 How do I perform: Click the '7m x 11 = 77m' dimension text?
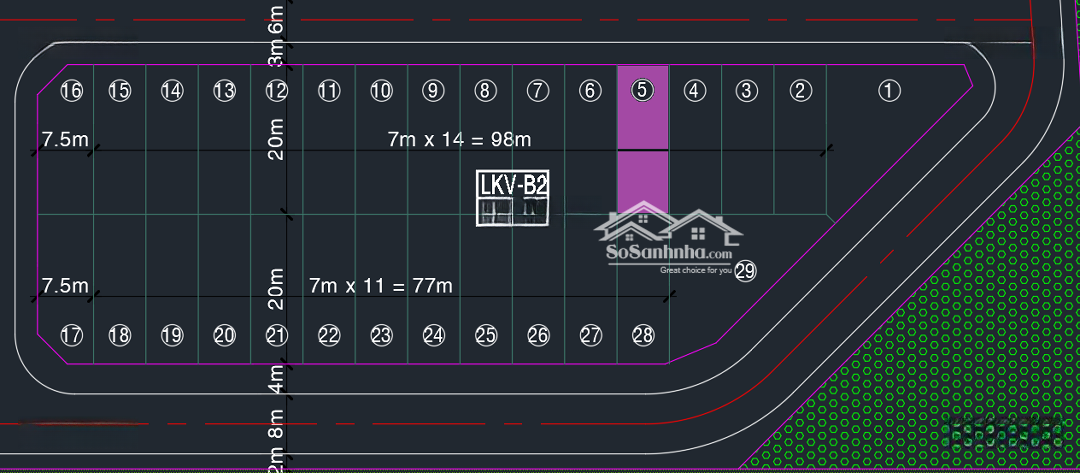pos(381,286)
